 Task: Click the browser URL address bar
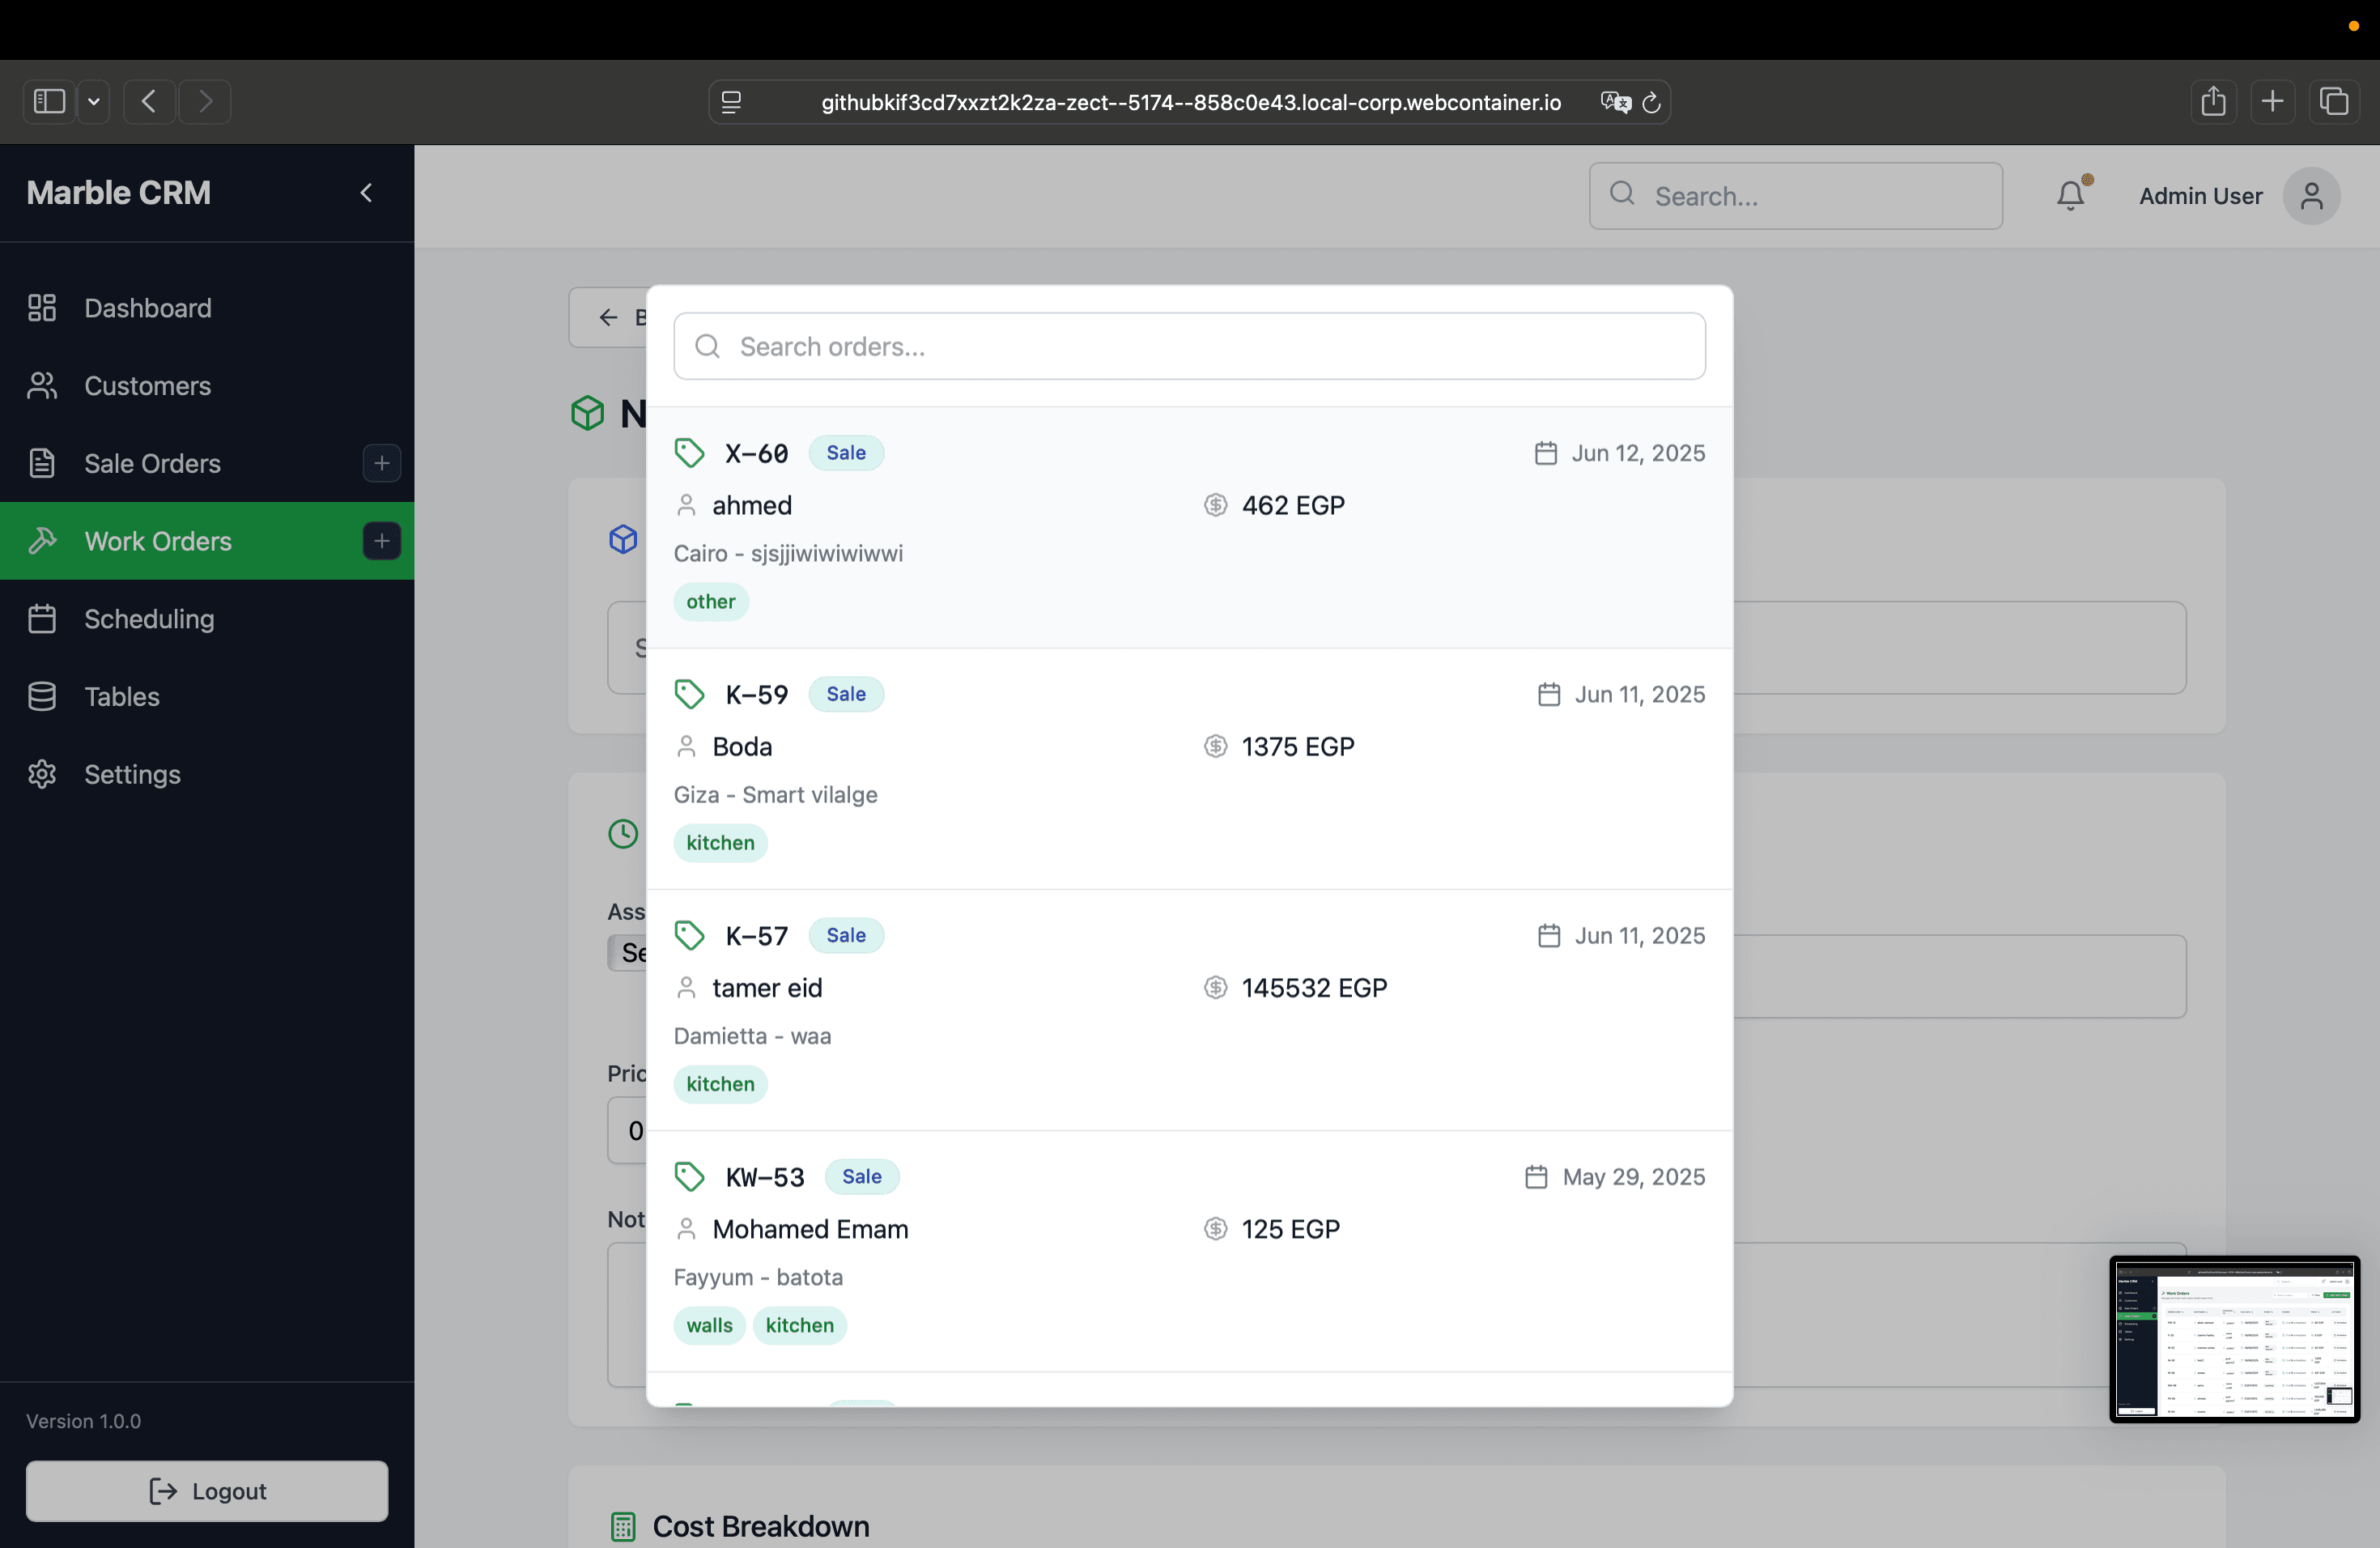(x=1190, y=102)
